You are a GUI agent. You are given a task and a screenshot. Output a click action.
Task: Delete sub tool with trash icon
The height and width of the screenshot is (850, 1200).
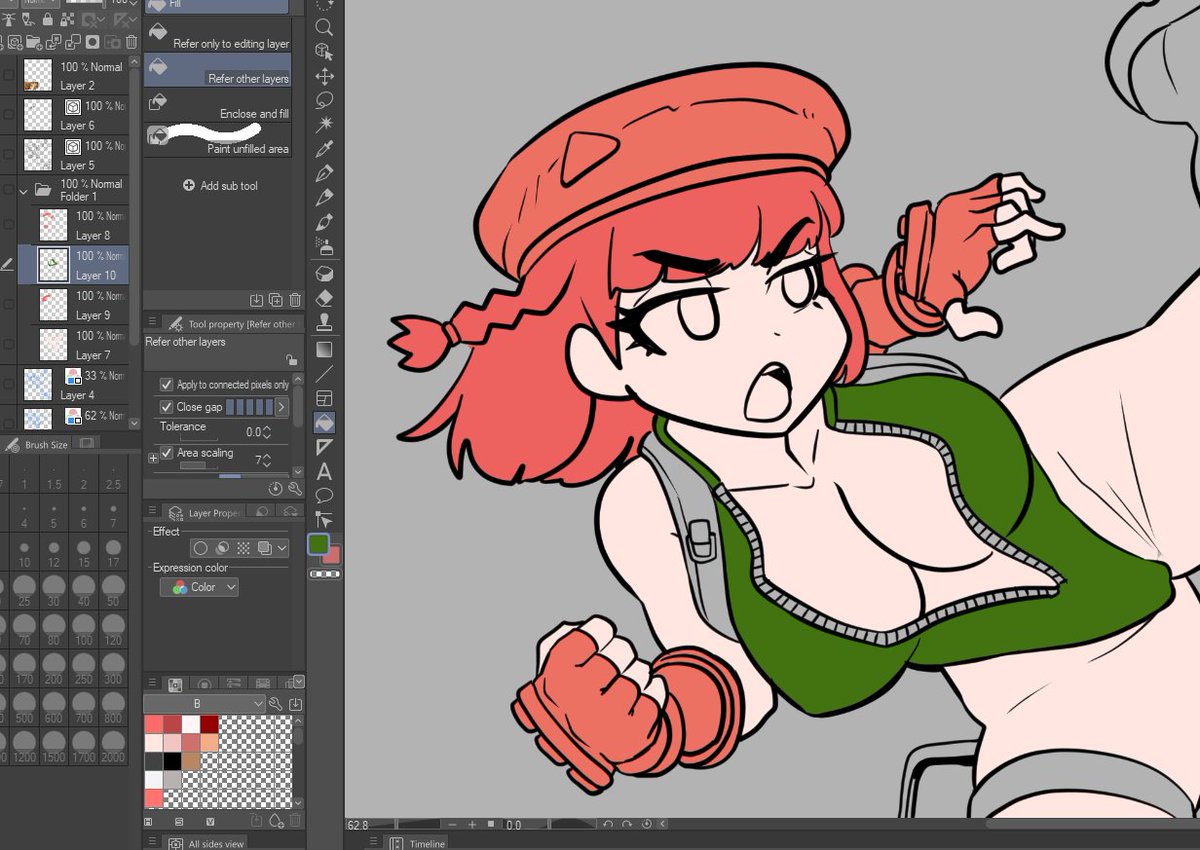[295, 299]
